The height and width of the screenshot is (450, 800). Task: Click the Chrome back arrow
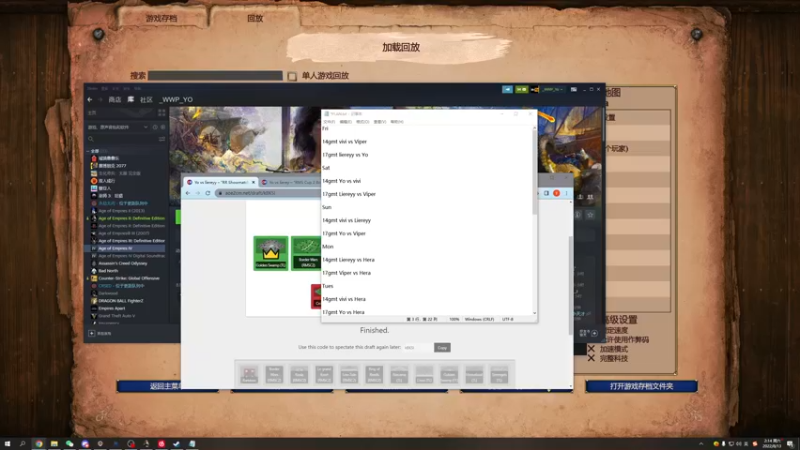point(188,193)
